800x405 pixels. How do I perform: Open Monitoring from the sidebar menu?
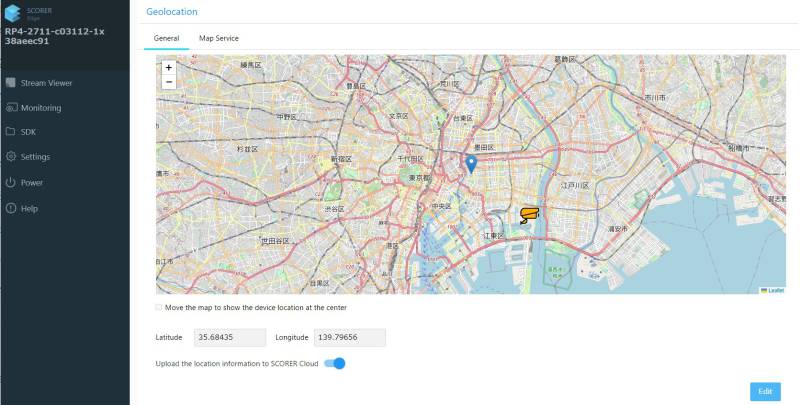pyautogui.click(x=41, y=108)
